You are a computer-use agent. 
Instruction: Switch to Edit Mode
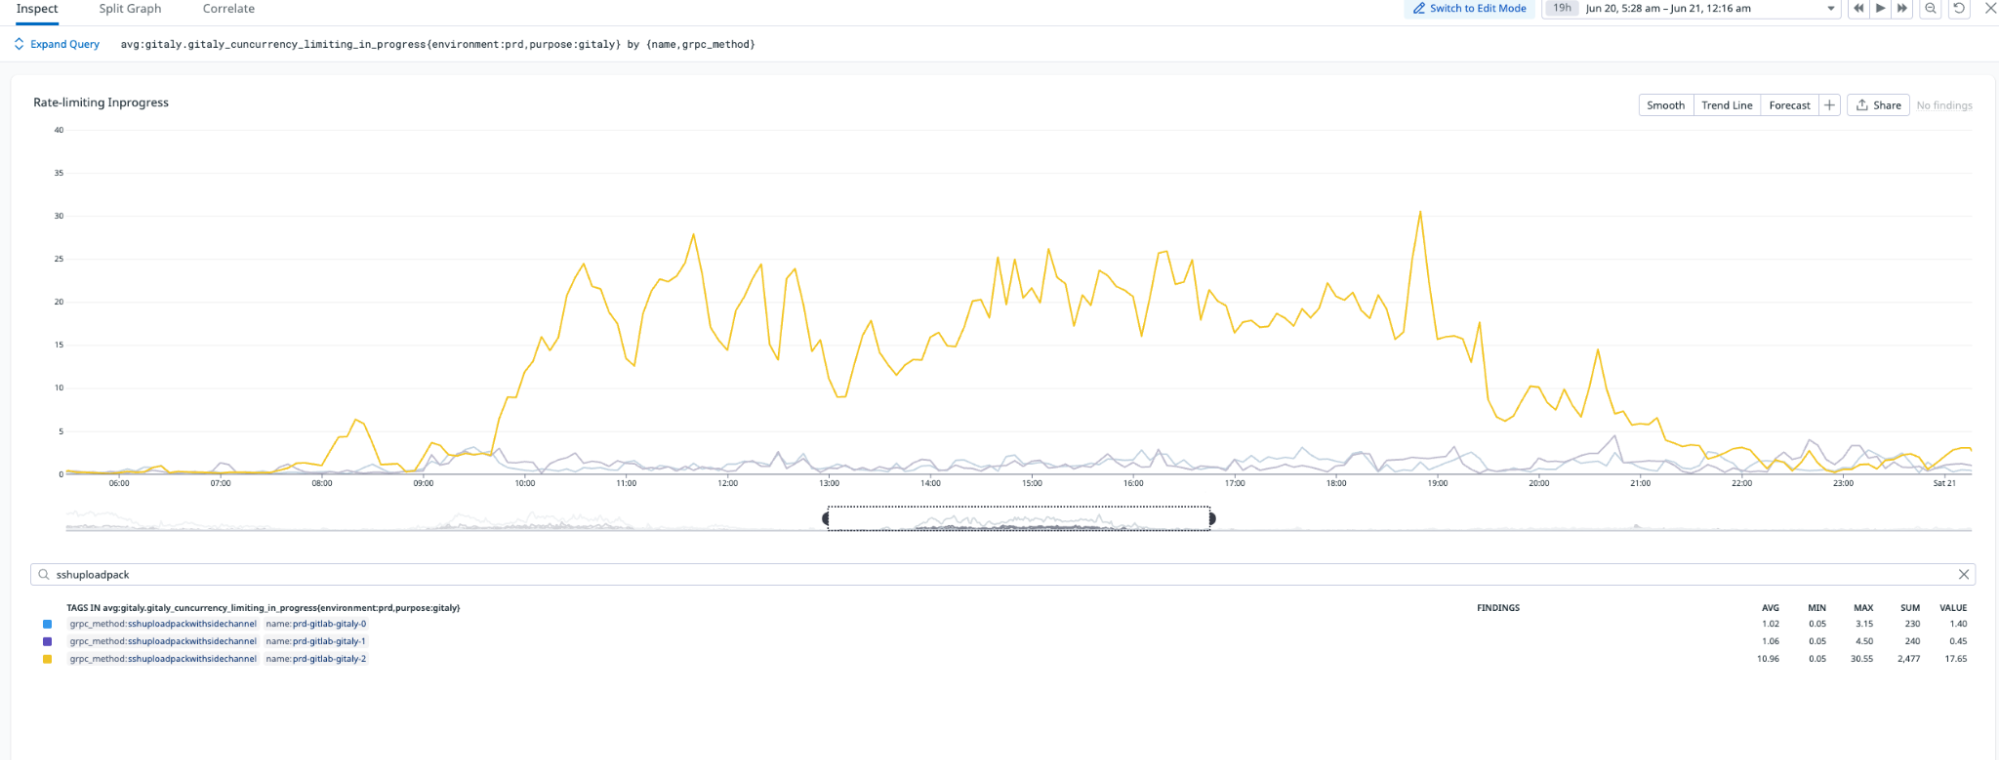[x=1469, y=8]
